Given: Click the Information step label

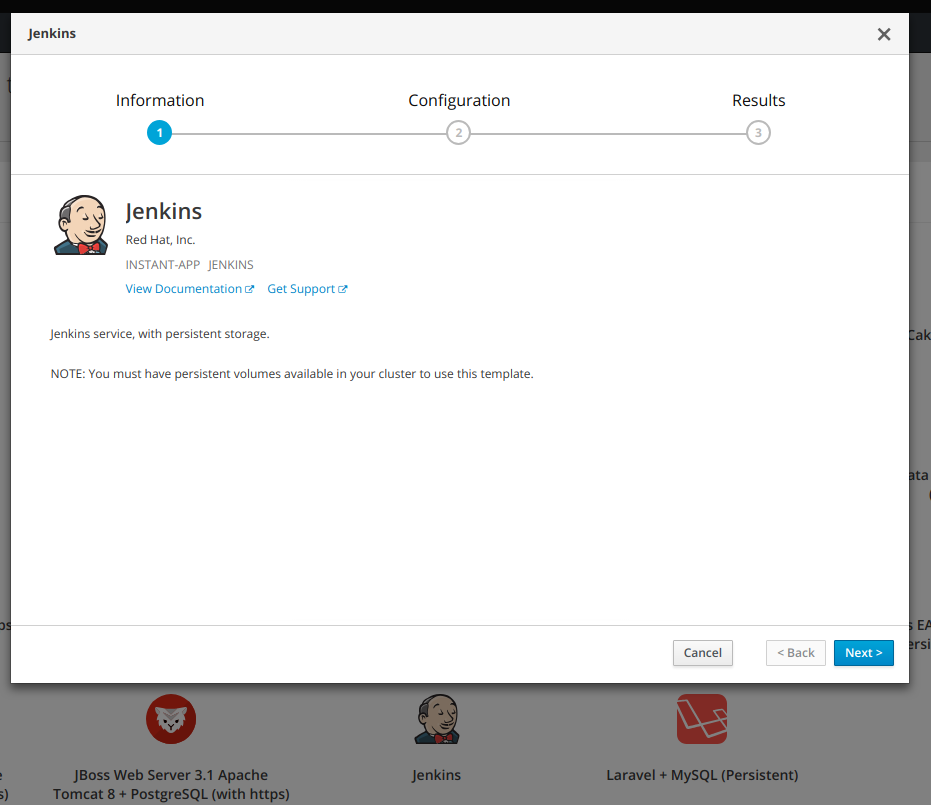Looking at the screenshot, I should 160,100.
